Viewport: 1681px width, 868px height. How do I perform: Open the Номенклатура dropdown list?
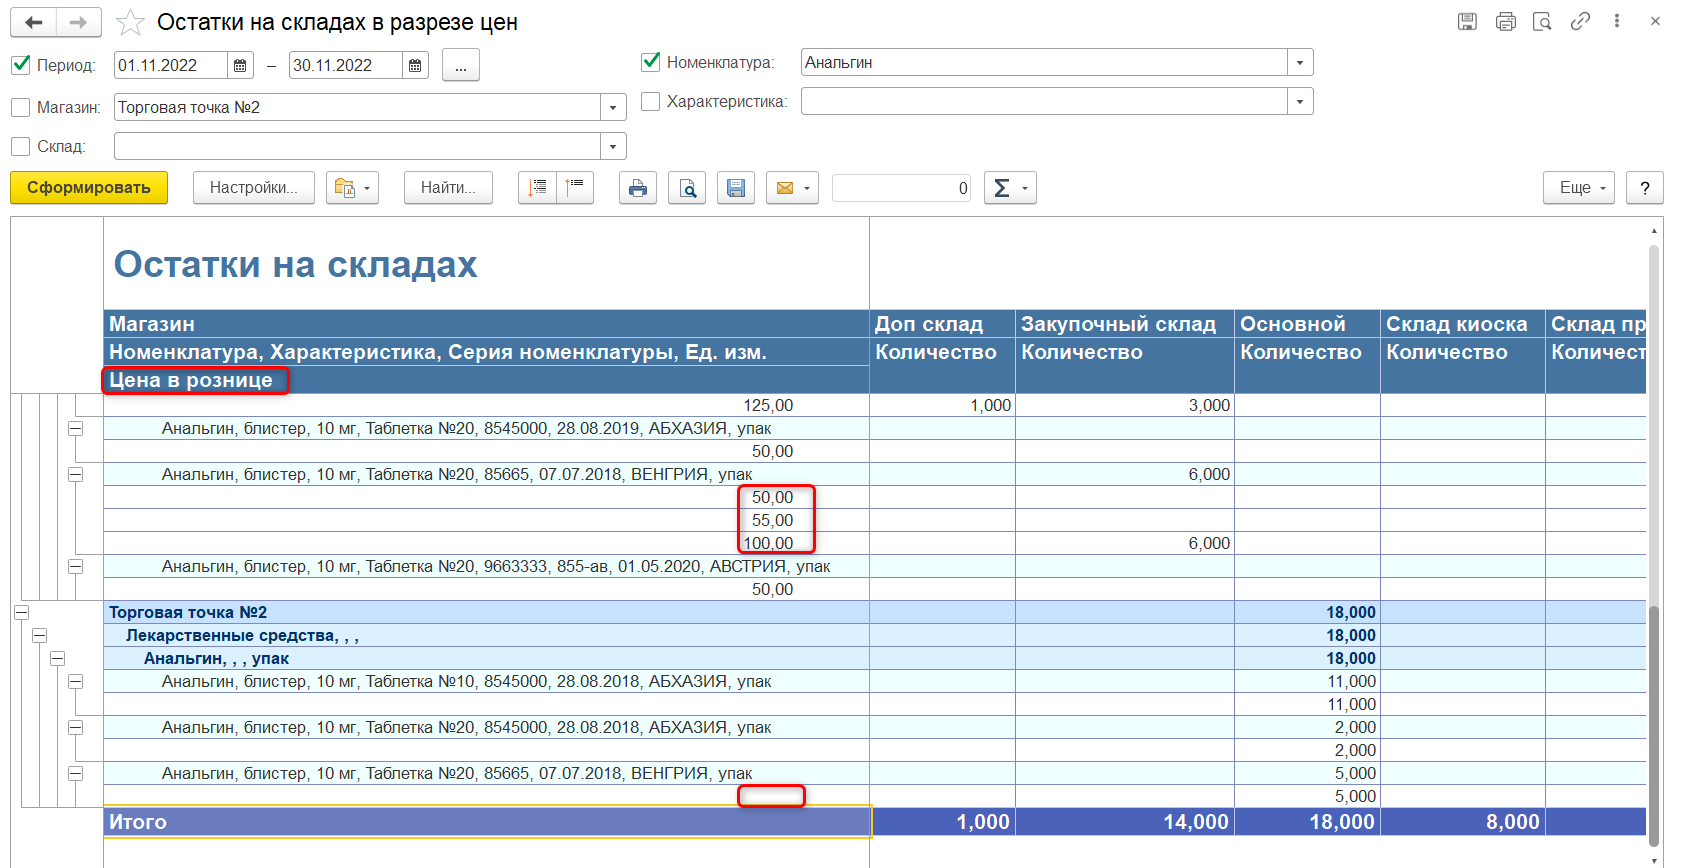coord(1299,63)
